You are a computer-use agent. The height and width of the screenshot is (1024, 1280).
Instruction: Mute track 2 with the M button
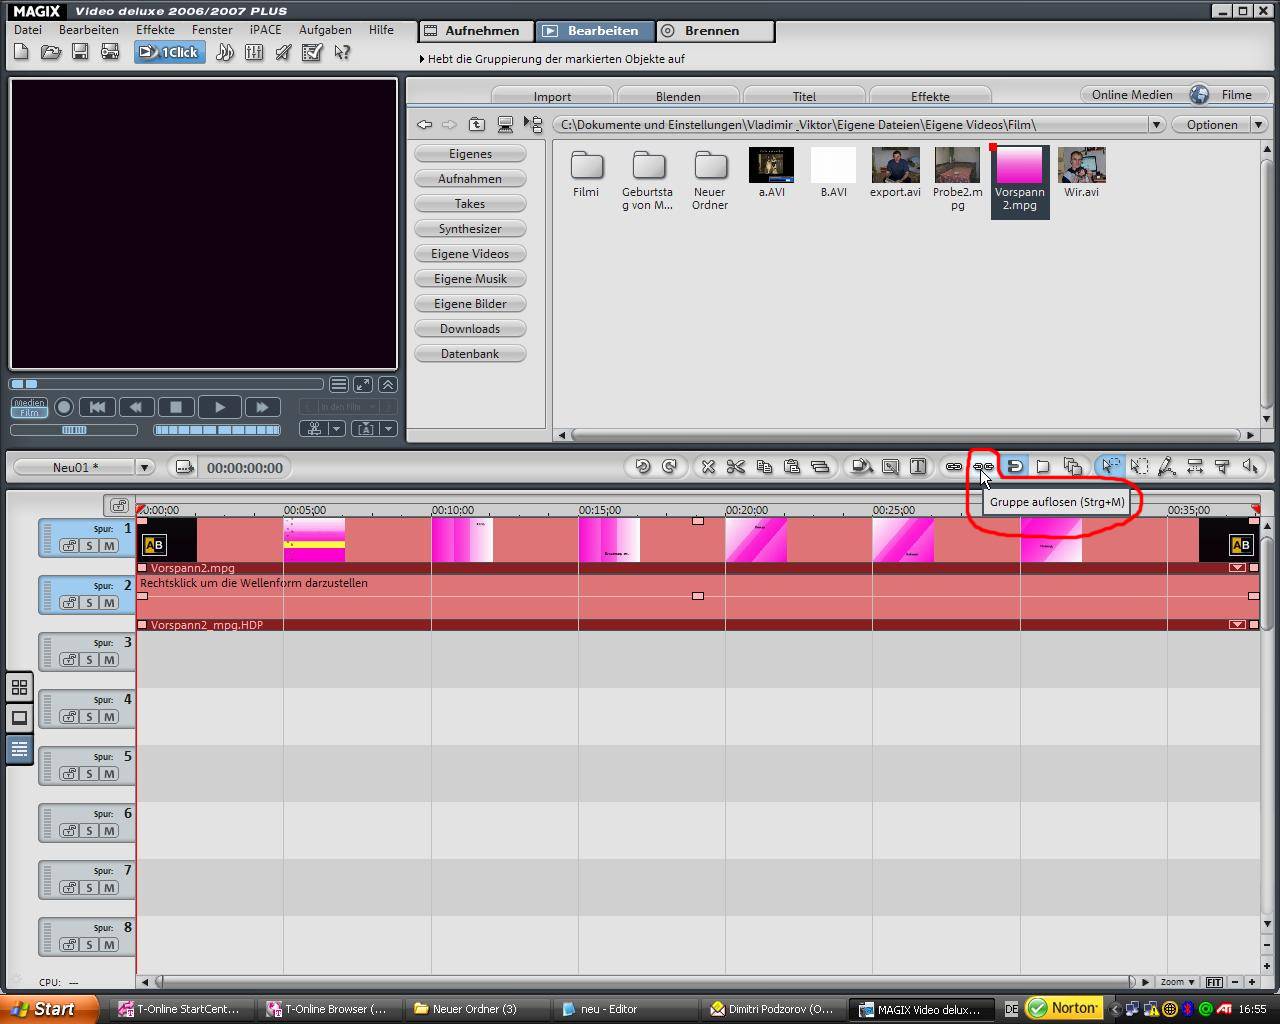pos(109,603)
